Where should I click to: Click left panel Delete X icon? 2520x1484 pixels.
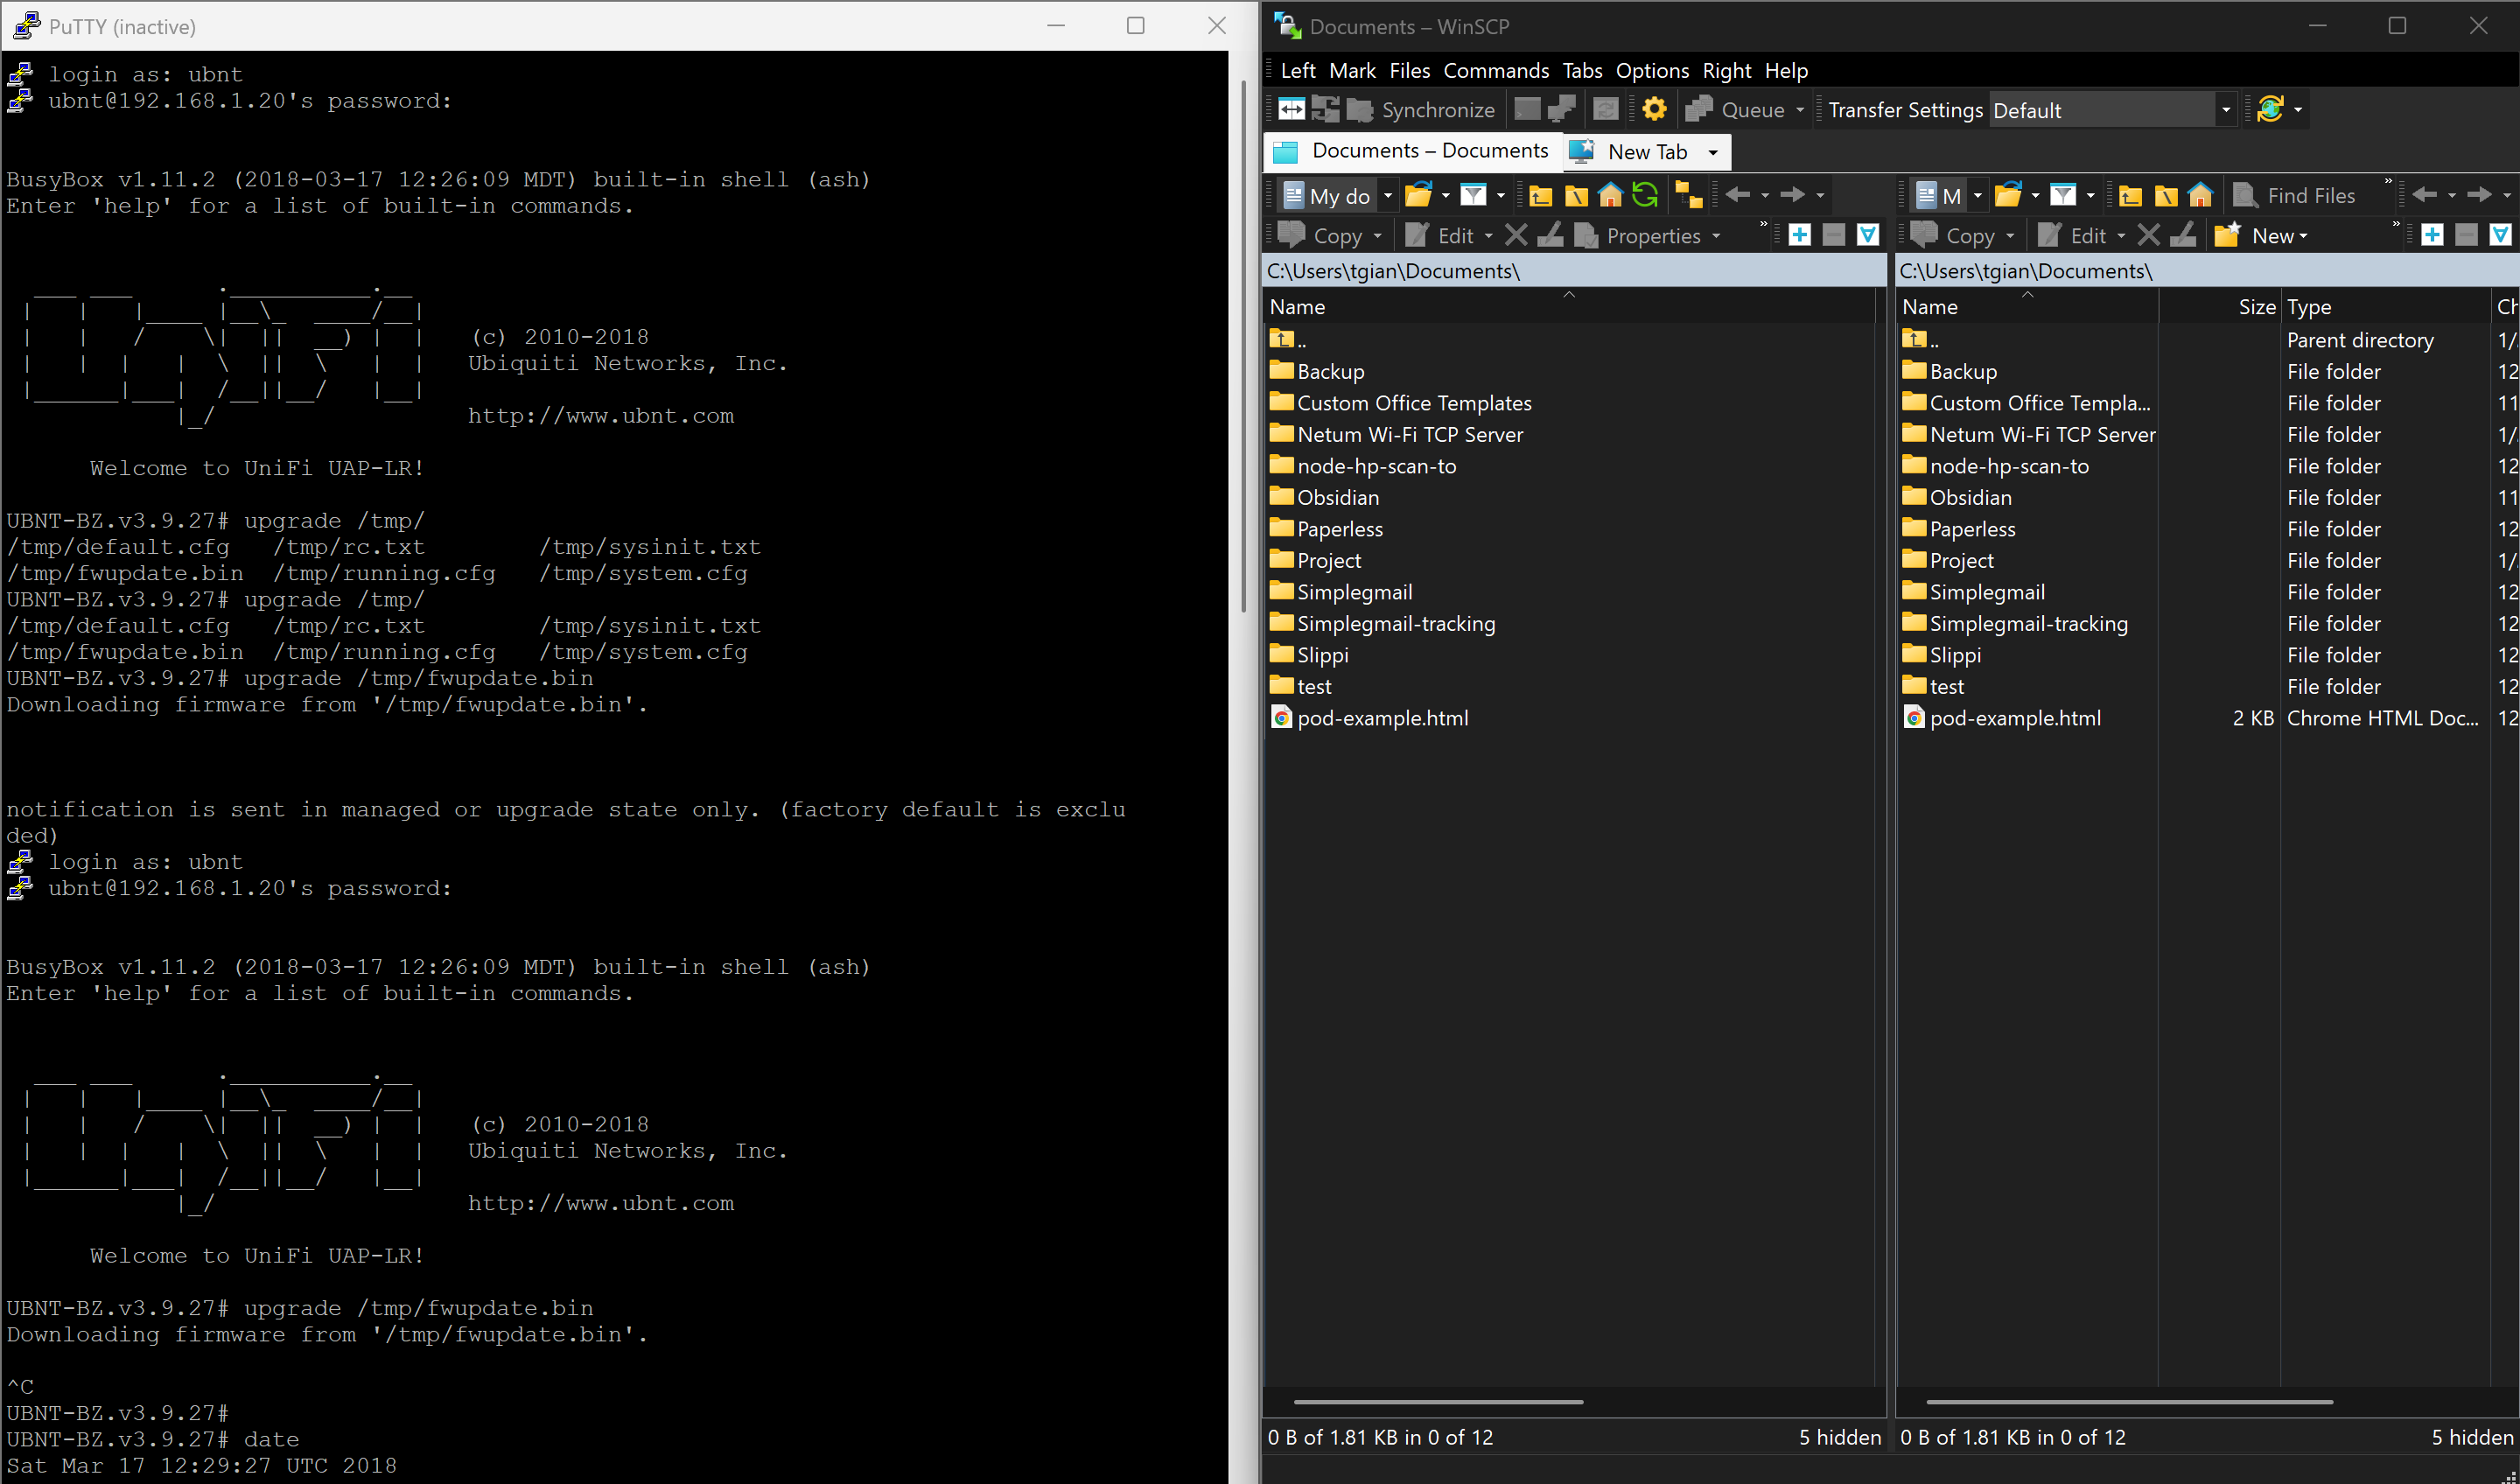point(1516,235)
